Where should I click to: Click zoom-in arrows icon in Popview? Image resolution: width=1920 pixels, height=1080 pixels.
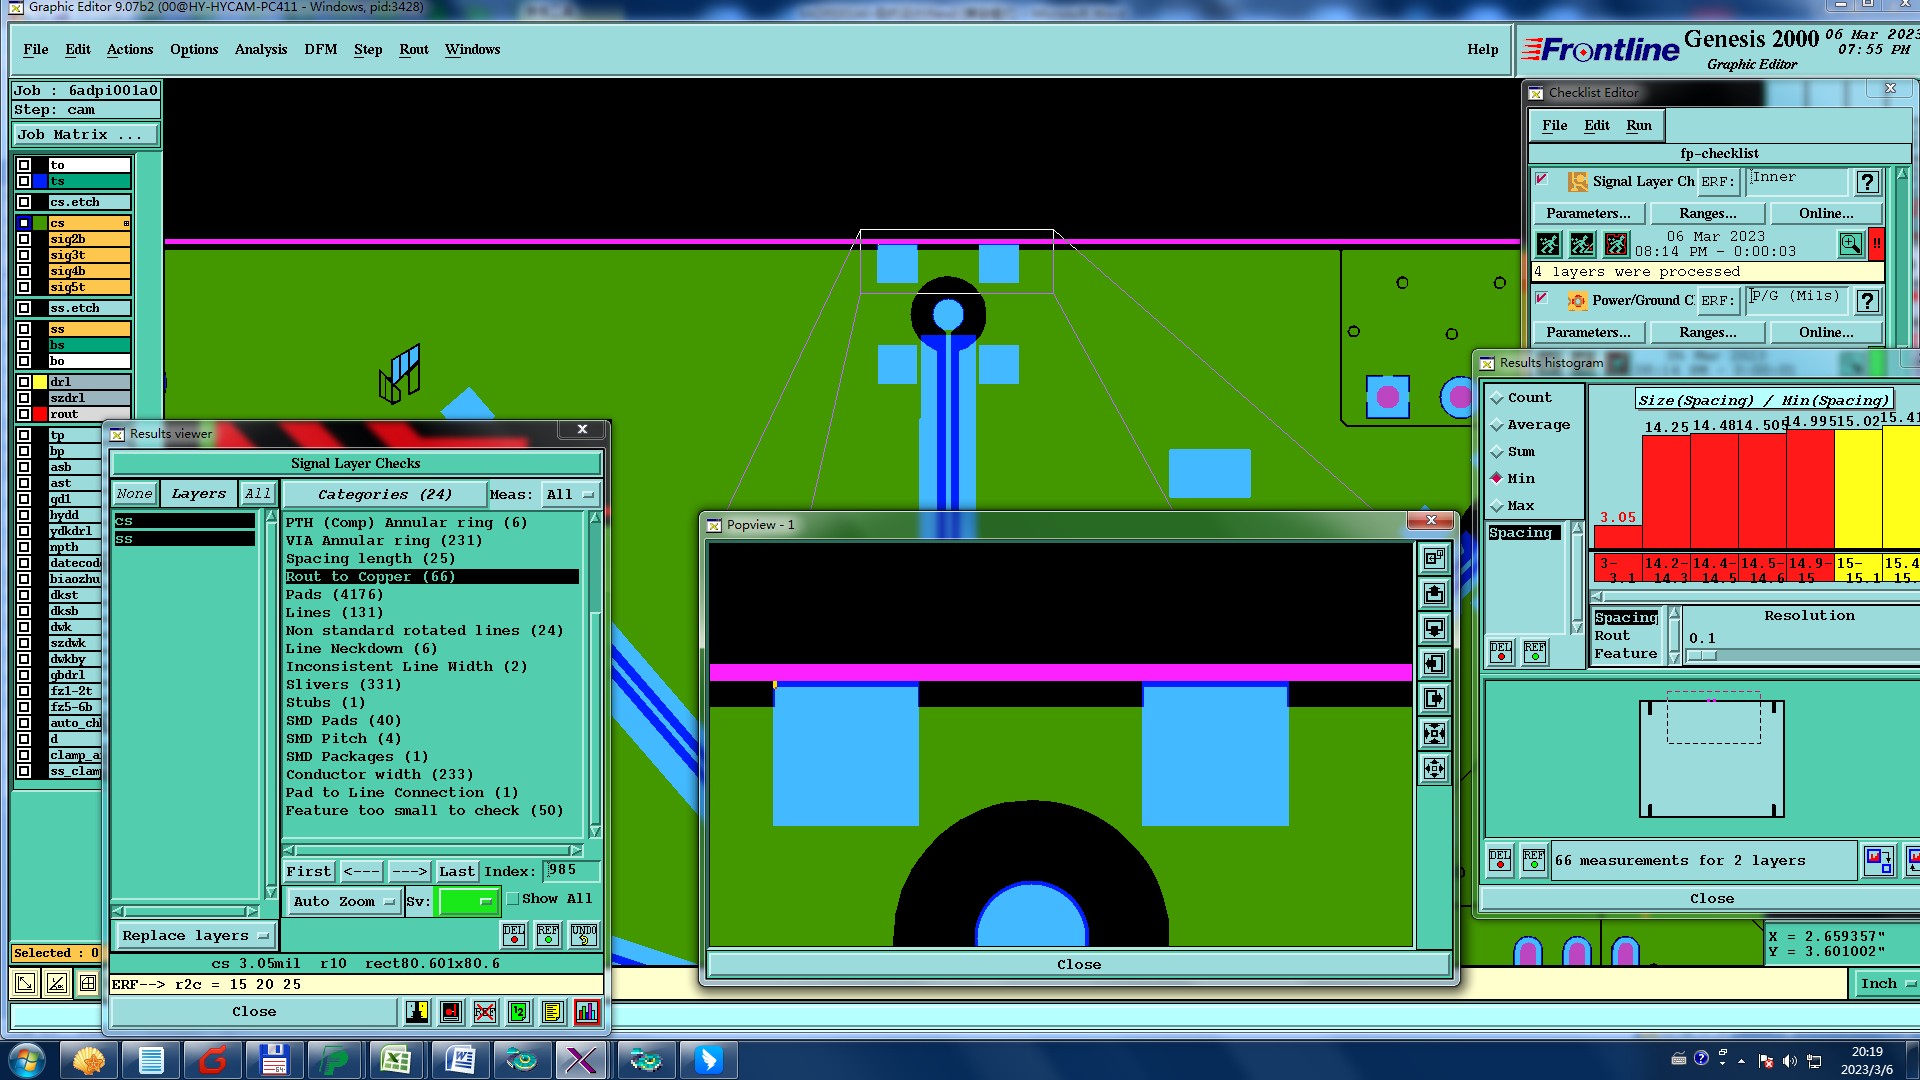pyautogui.click(x=1434, y=734)
